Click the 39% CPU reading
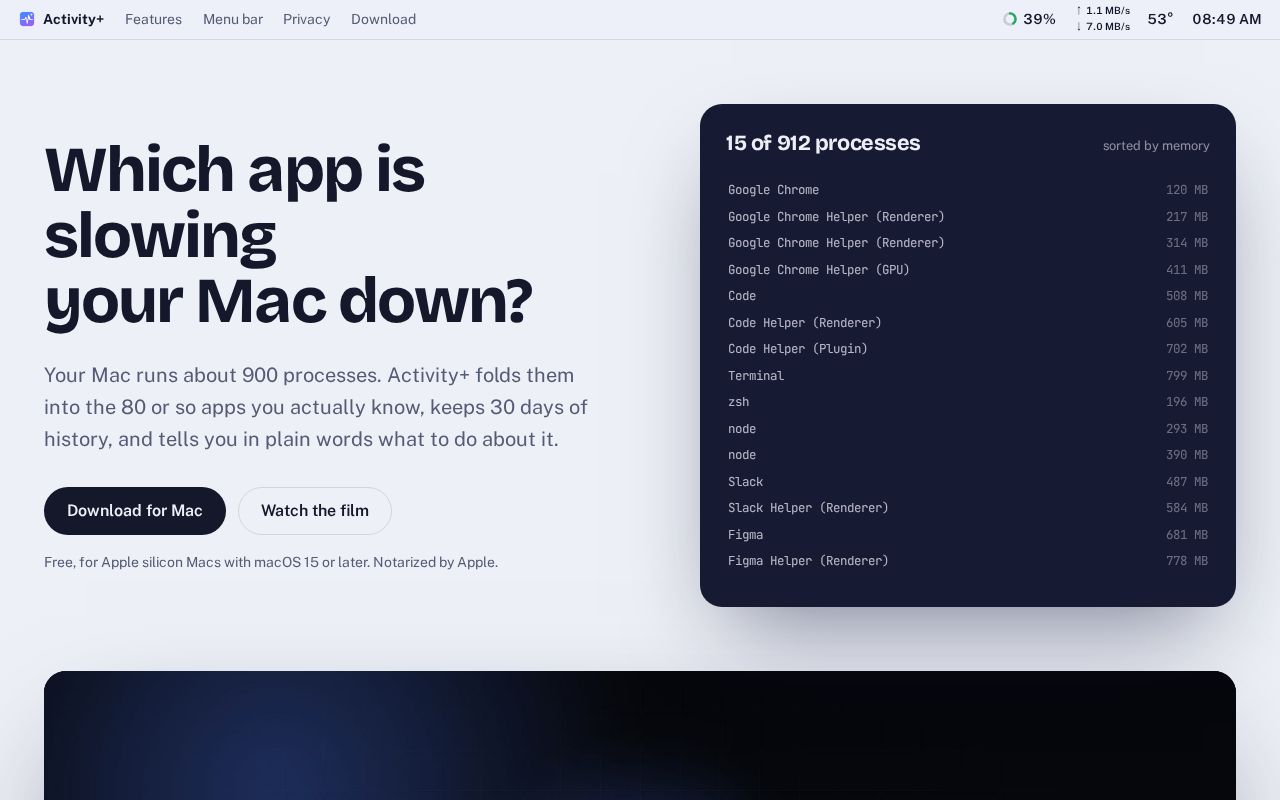 click(x=1039, y=19)
